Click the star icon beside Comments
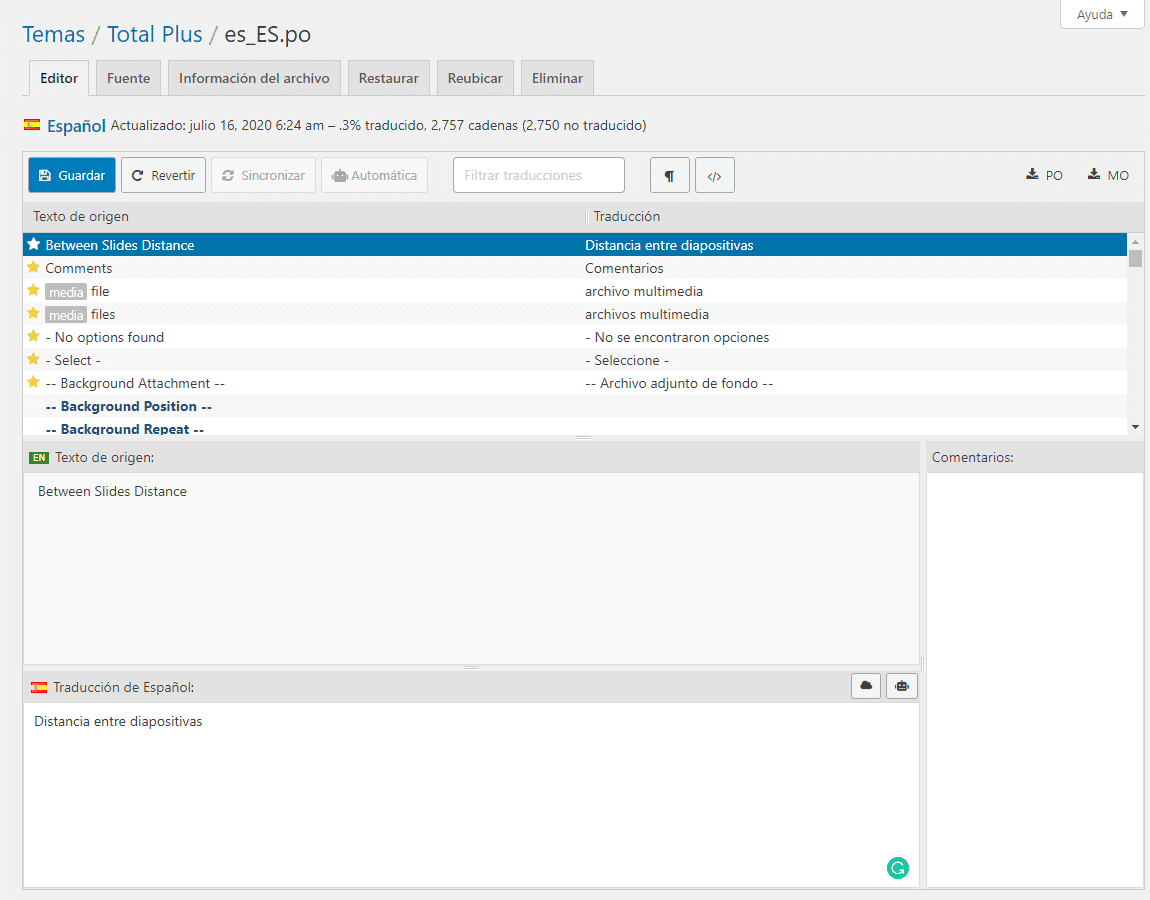This screenshot has width=1150, height=900. click(33, 267)
